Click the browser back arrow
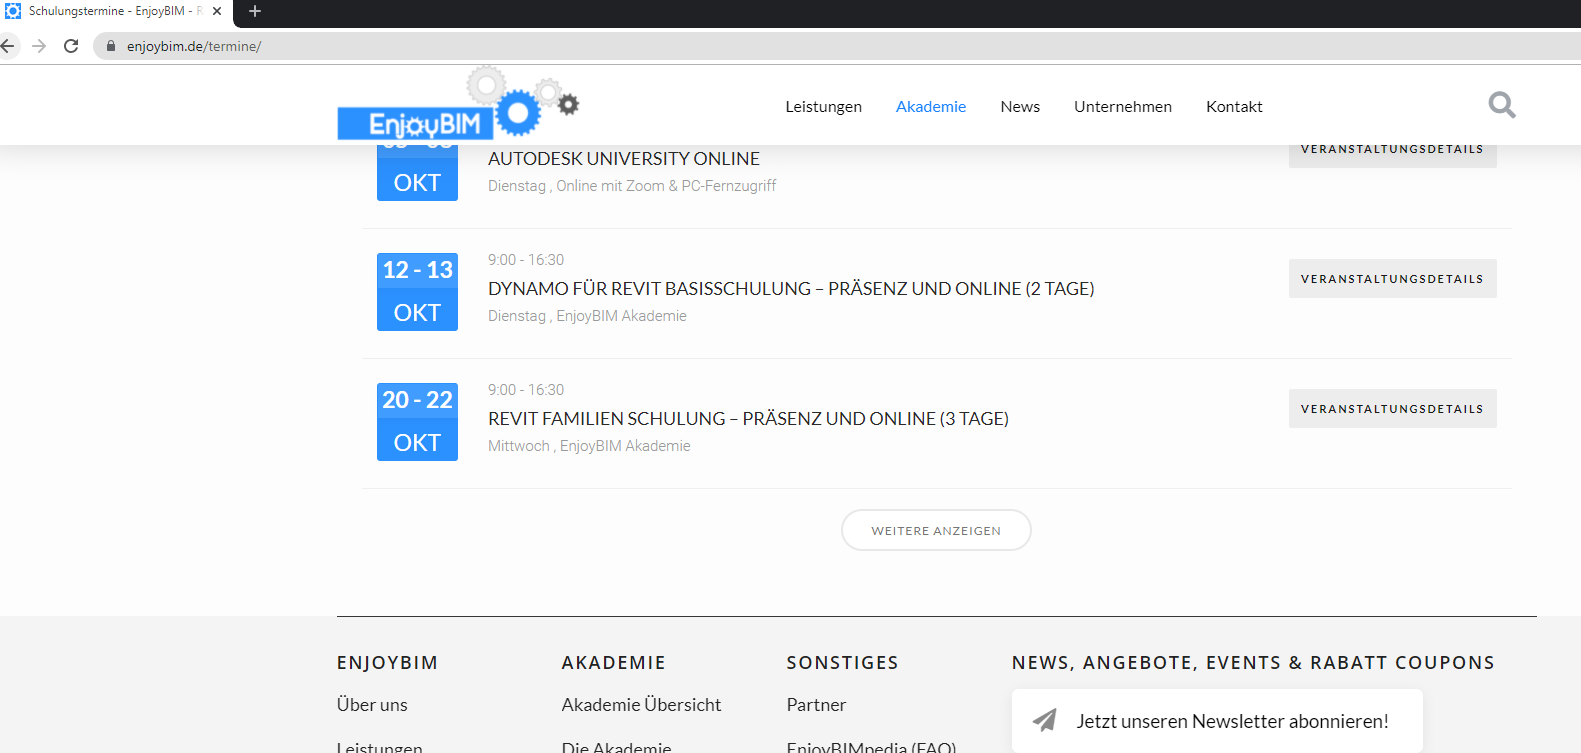 tap(8, 46)
